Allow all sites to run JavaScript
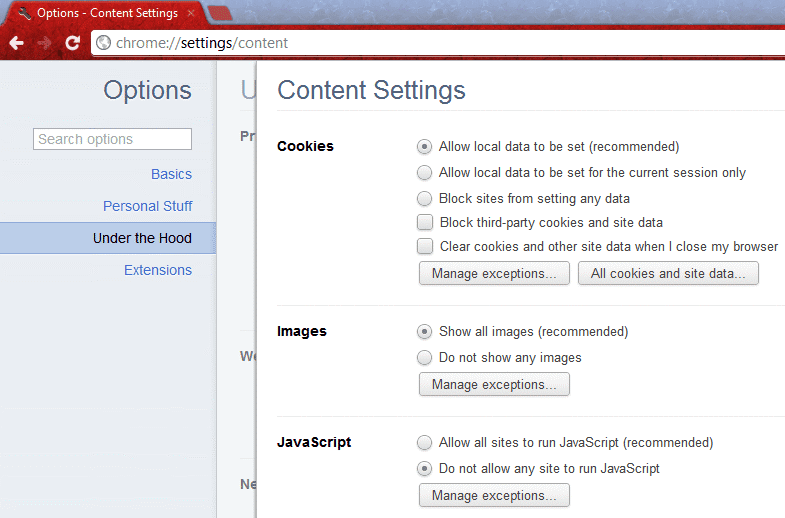The image size is (785, 518). [x=424, y=442]
